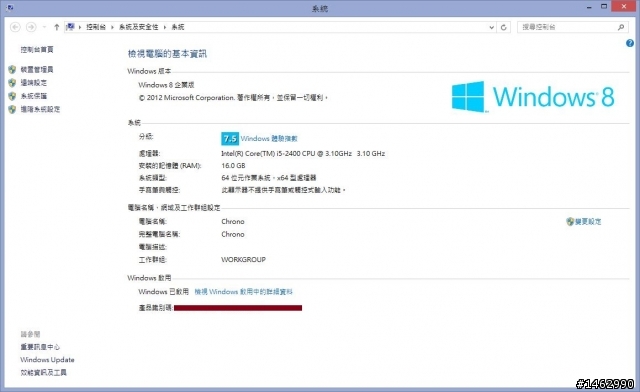The width and height of the screenshot is (640, 392).
Task: Click 變更設定 link for computer name
Action: click(588, 221)
